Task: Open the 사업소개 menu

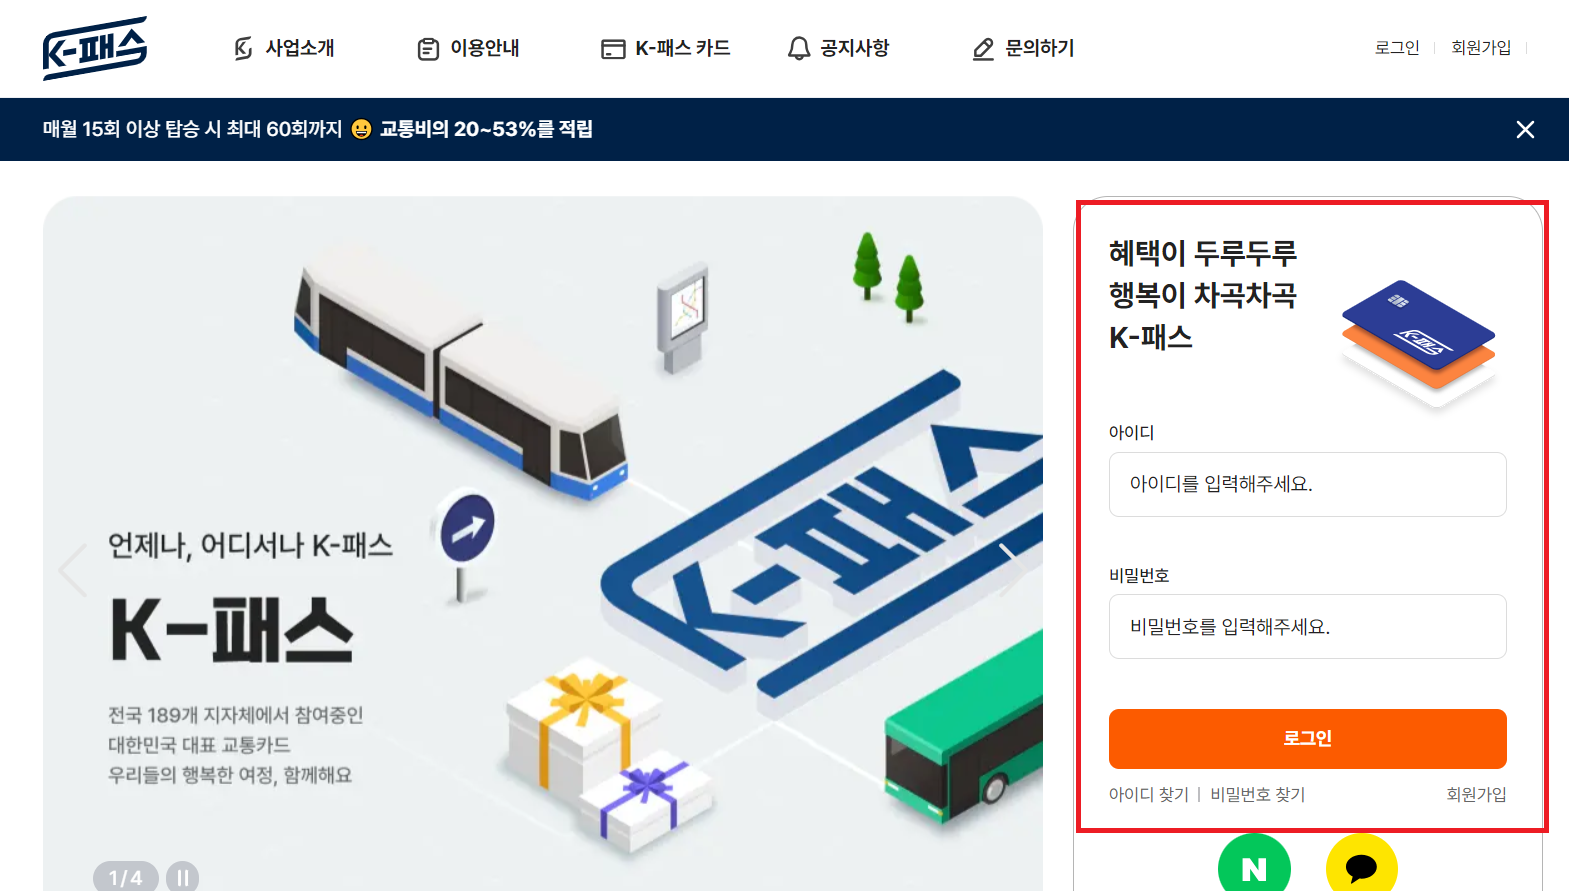Action: point(284,48)
